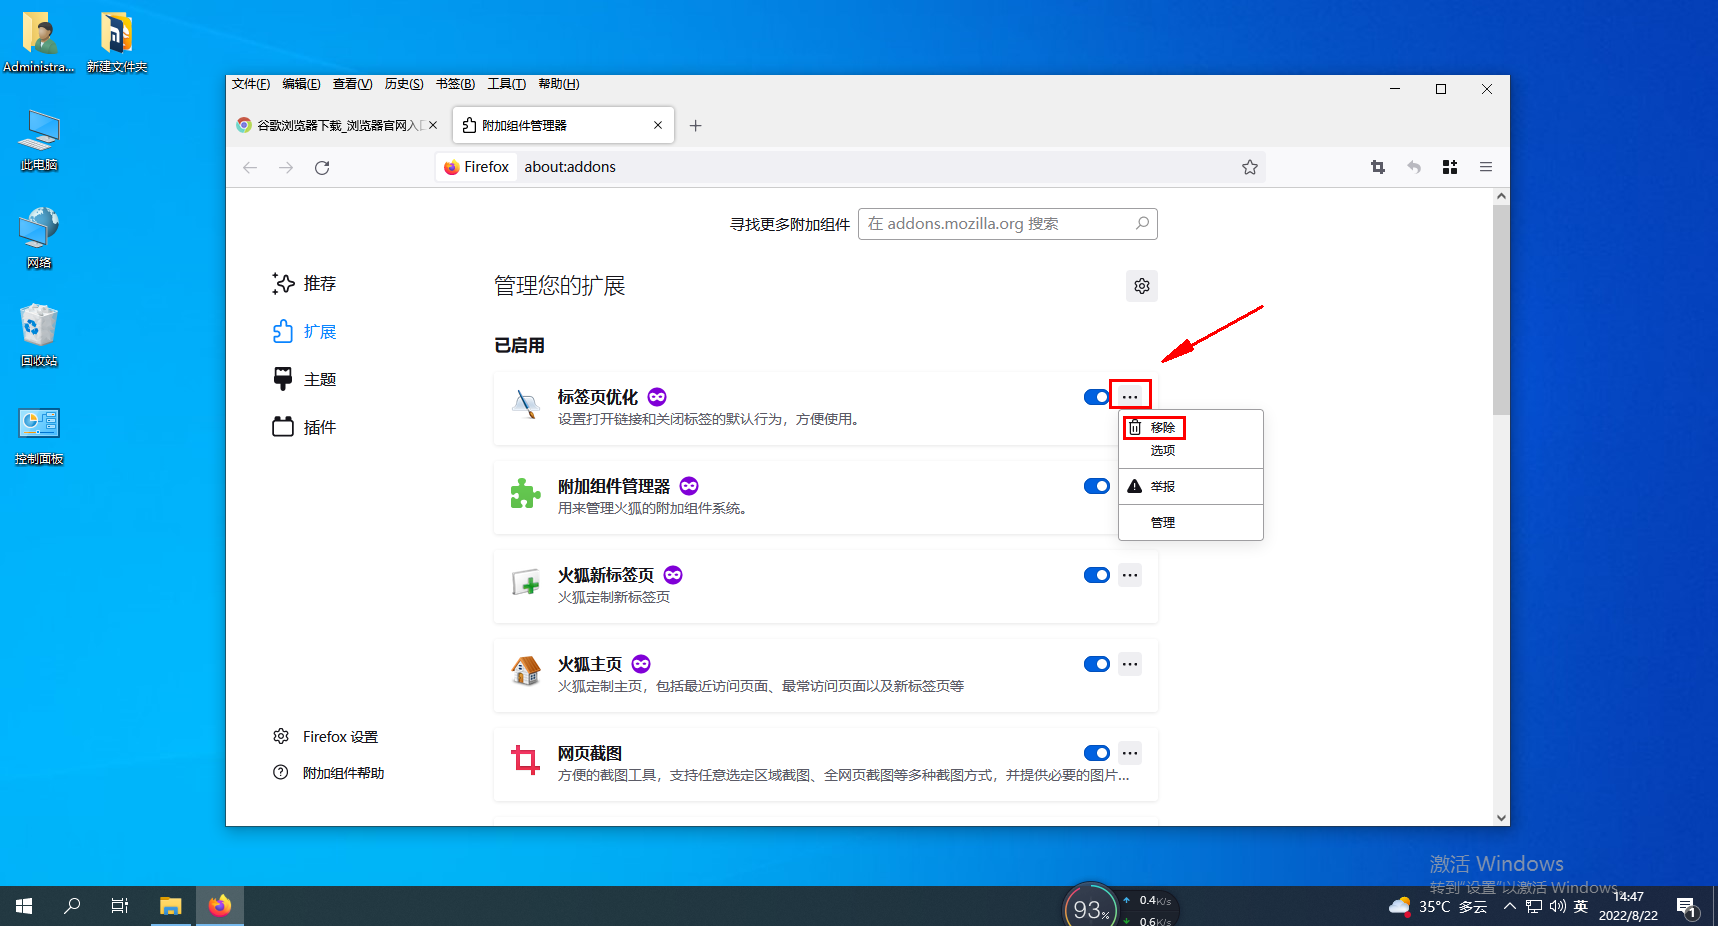Click the 火狐新标签页 extension icon
Screen dimensions: 1718x926
(x=526, y=582)
